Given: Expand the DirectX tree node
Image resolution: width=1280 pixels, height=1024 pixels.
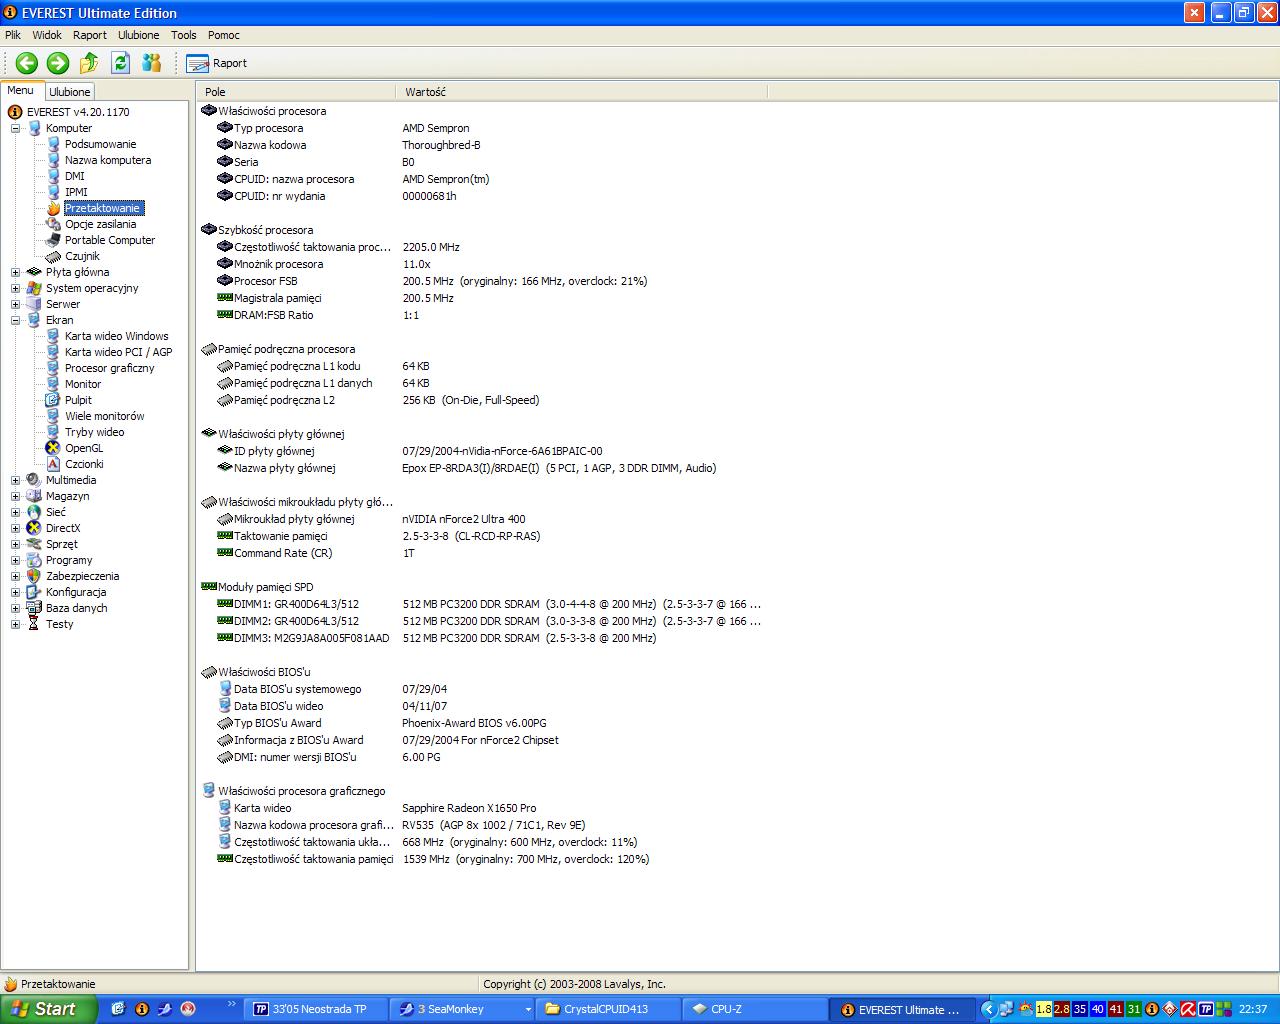Looking at the screenshot, I should [x=15, y=528].
